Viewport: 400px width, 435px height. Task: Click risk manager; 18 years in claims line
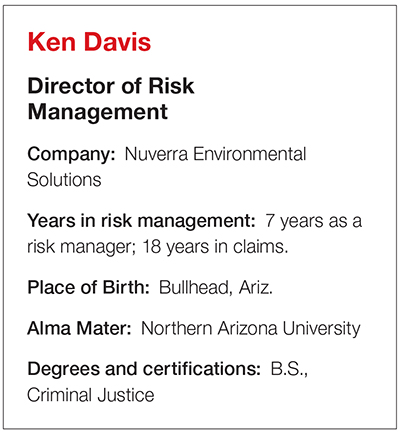pyautogui.click(x=158, y=247)
